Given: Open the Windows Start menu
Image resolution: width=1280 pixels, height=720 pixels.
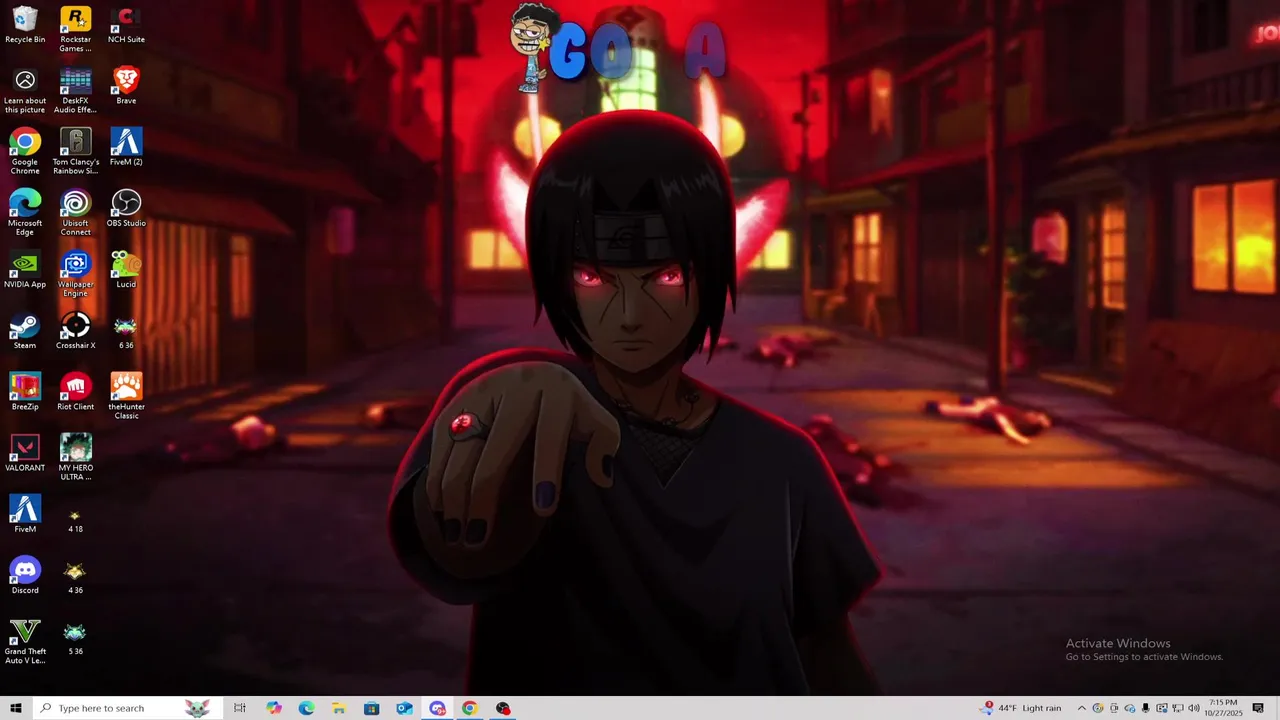Looking at the screenshot, I should 16,708.
